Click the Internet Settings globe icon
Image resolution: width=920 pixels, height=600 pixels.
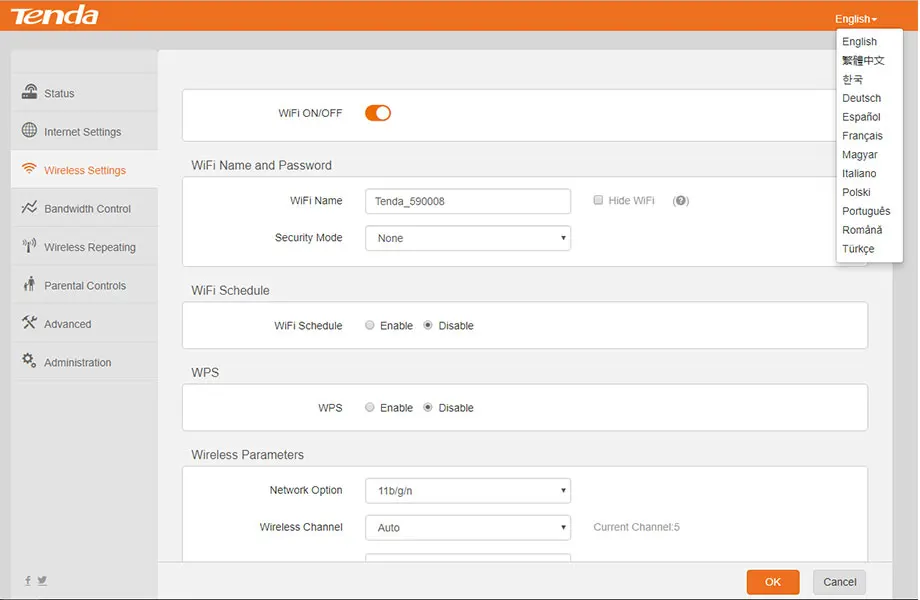click(x=29, y=131)
